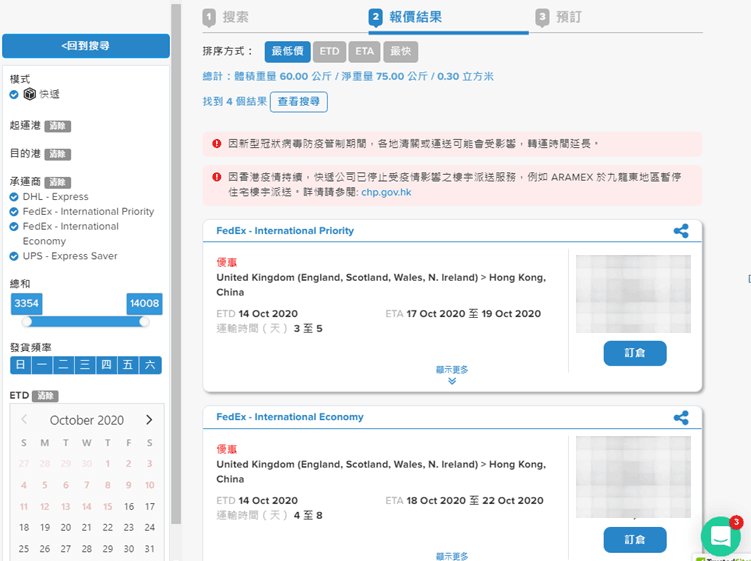Image resolution: width=751 pixels, height=561 pixels.
Task: Open the live chat bubble
Action: [721, 536]
